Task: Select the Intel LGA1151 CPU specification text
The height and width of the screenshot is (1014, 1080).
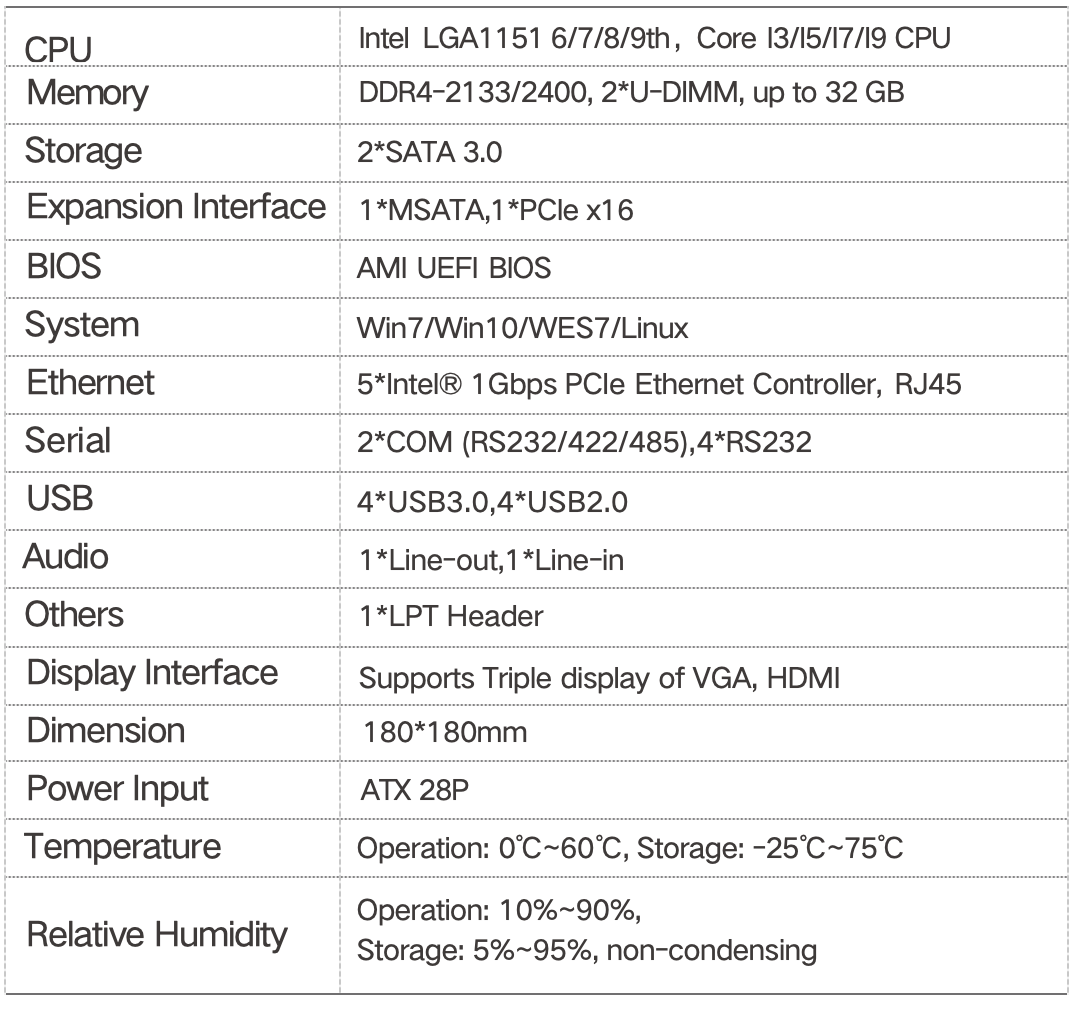Action: click(x=654, y=39)
